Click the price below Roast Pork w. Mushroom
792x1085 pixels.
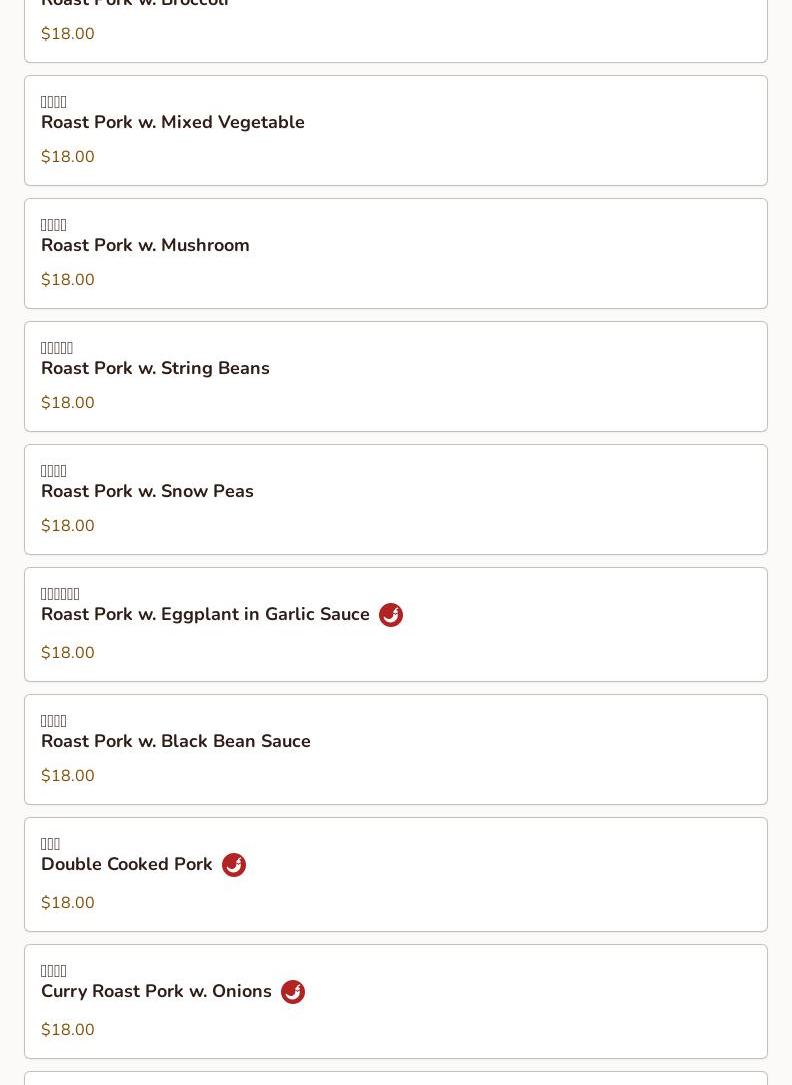tap(68, 280)
